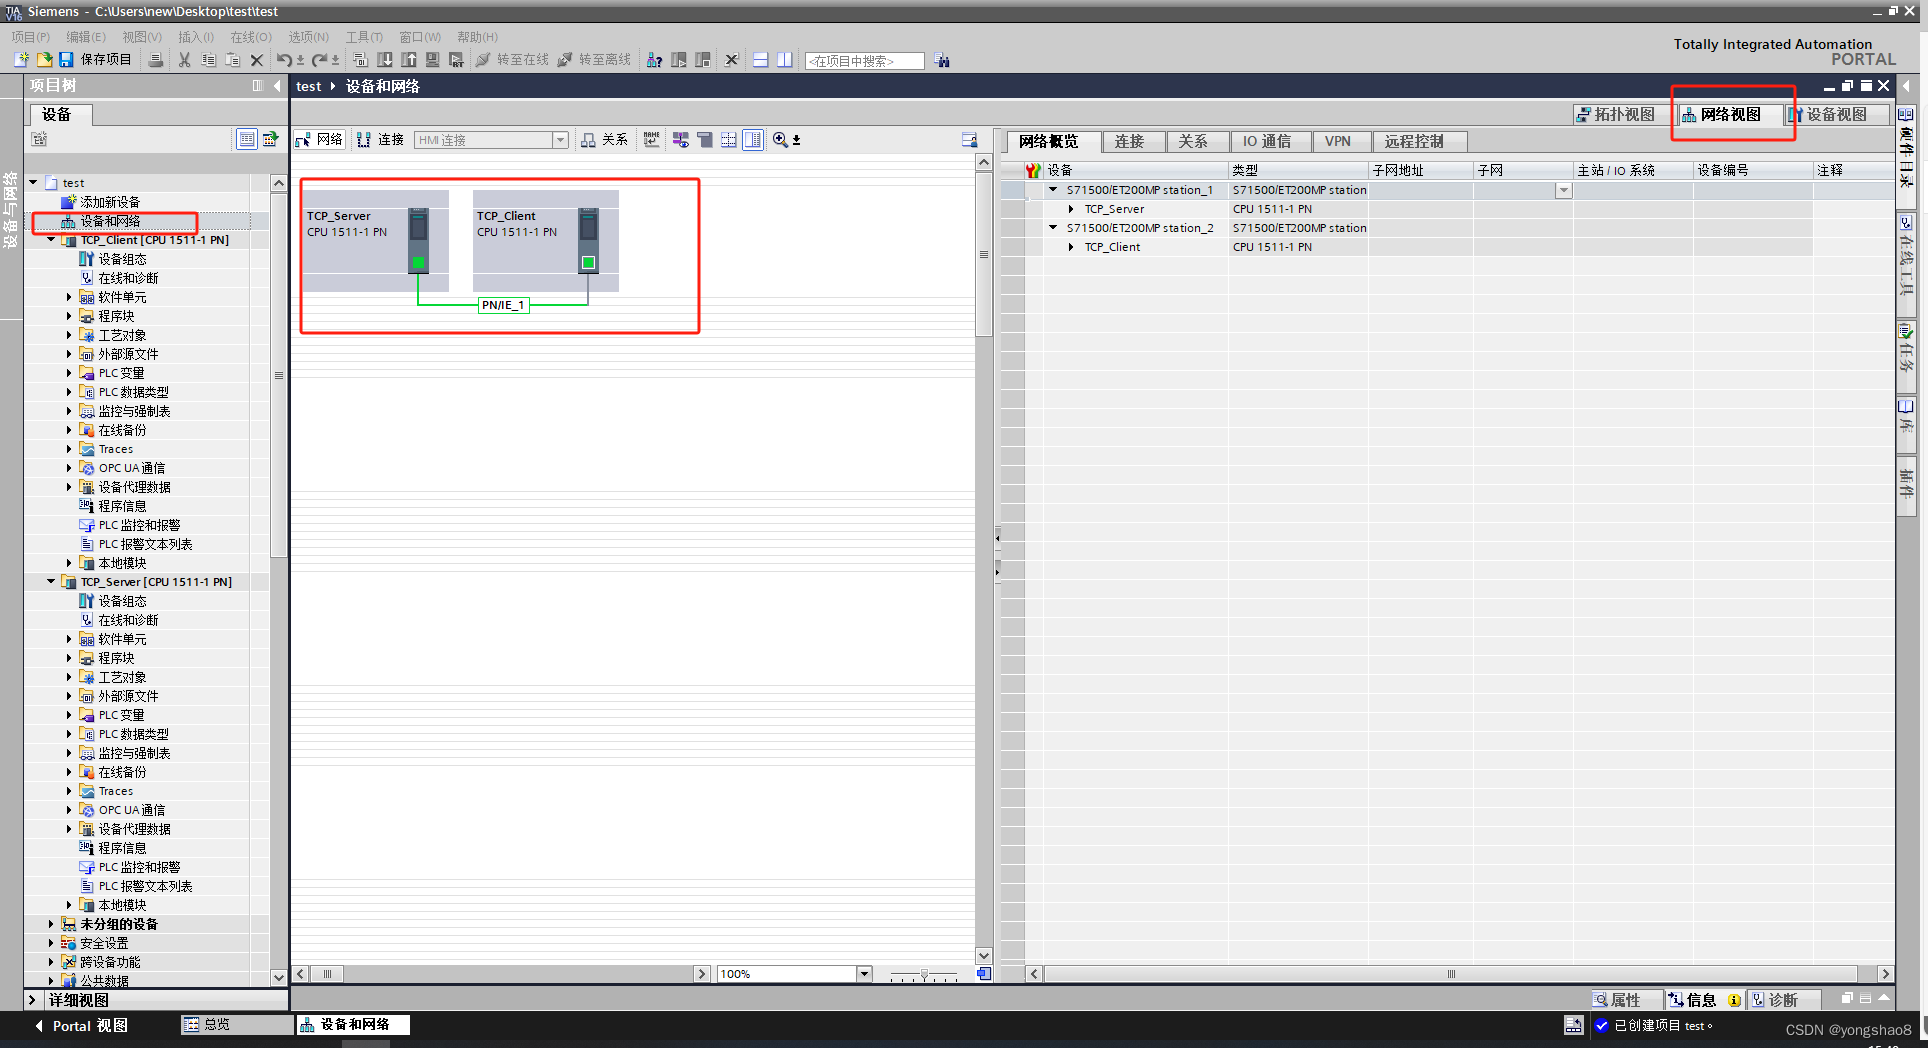This screenshot has width=1928, height=1048.
Task: Select the PN/IE_1 subnet label
Action: (x=503, y=305)
